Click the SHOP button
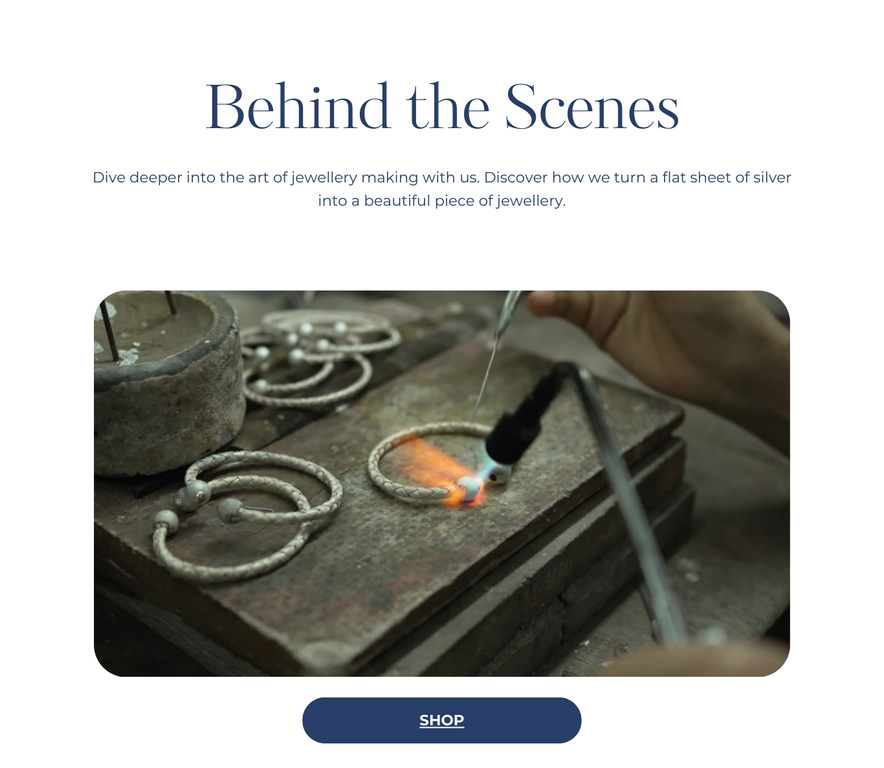884x768 pixels. coord(441,720)
